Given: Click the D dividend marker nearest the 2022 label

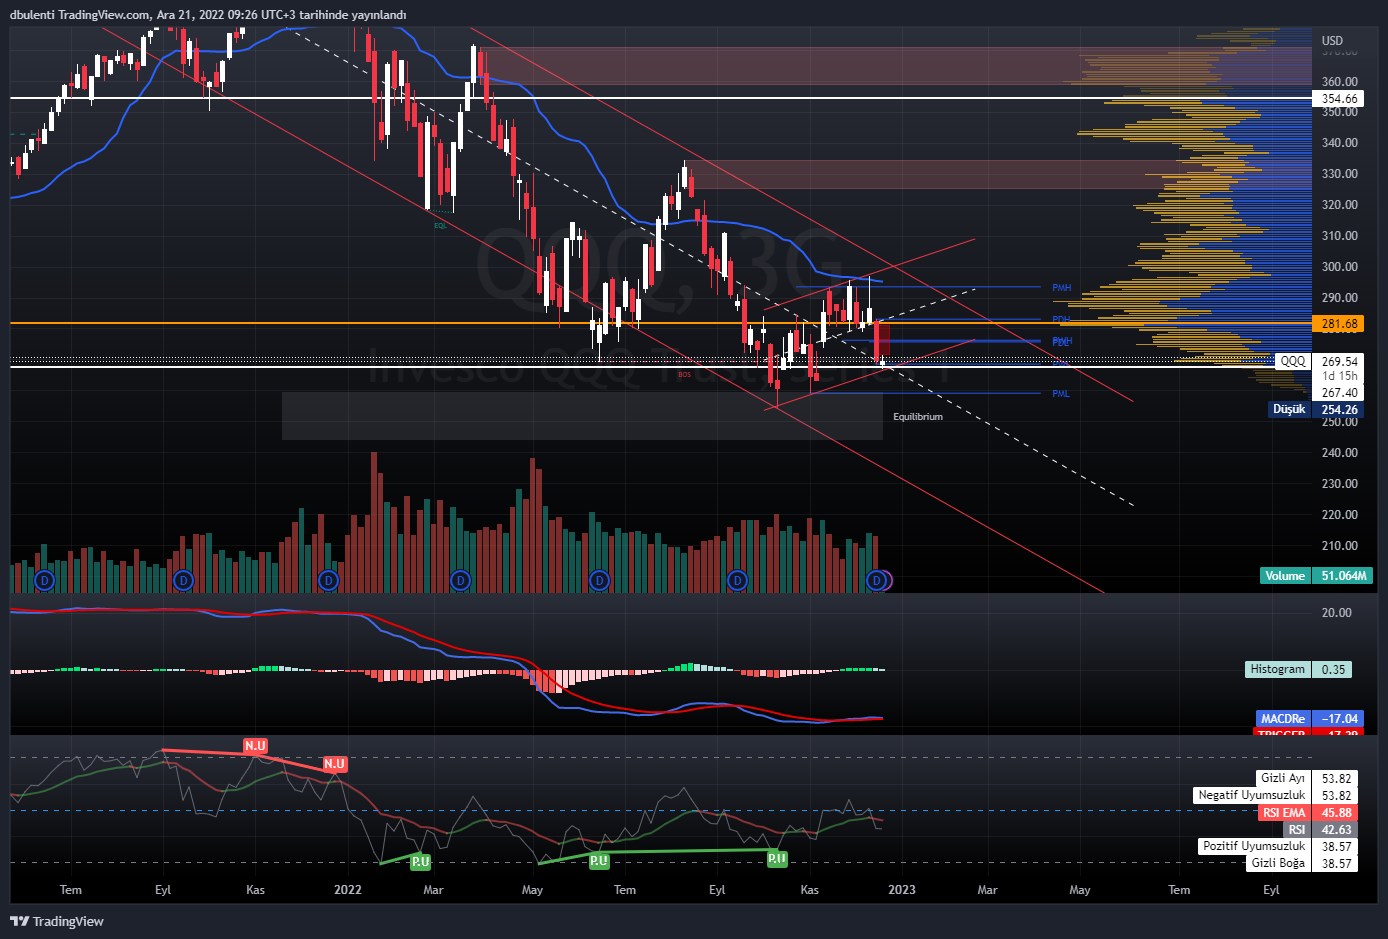Looking at the screenshot, I should click(x=327, y=580).
